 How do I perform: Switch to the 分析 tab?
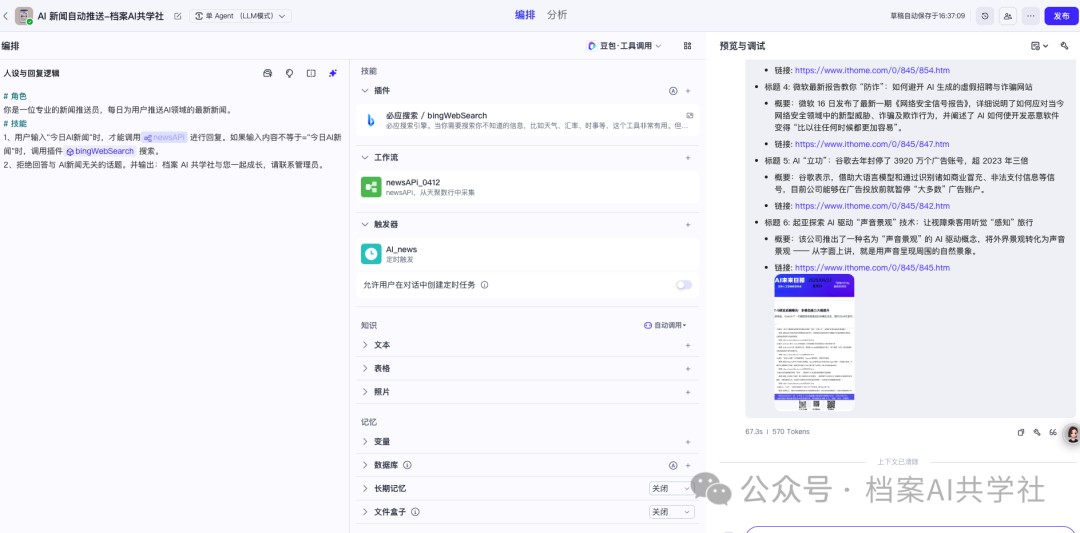pos(557,15)
